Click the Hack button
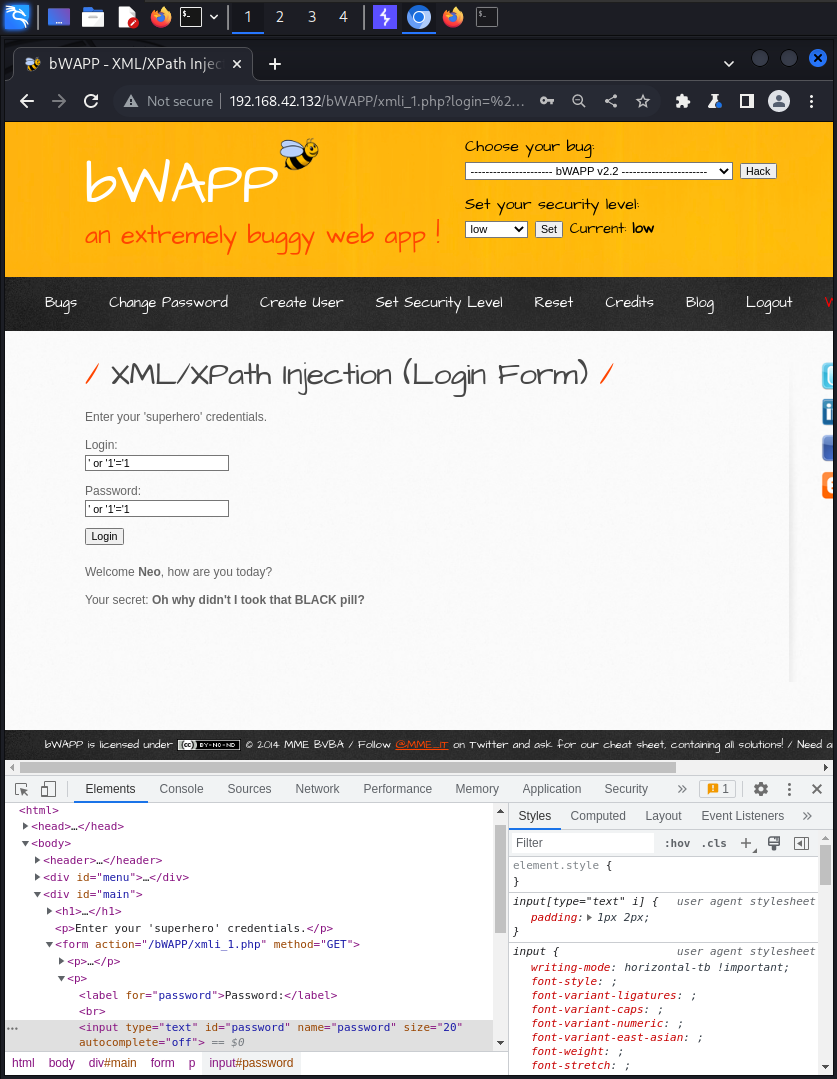 click(758, 171)
